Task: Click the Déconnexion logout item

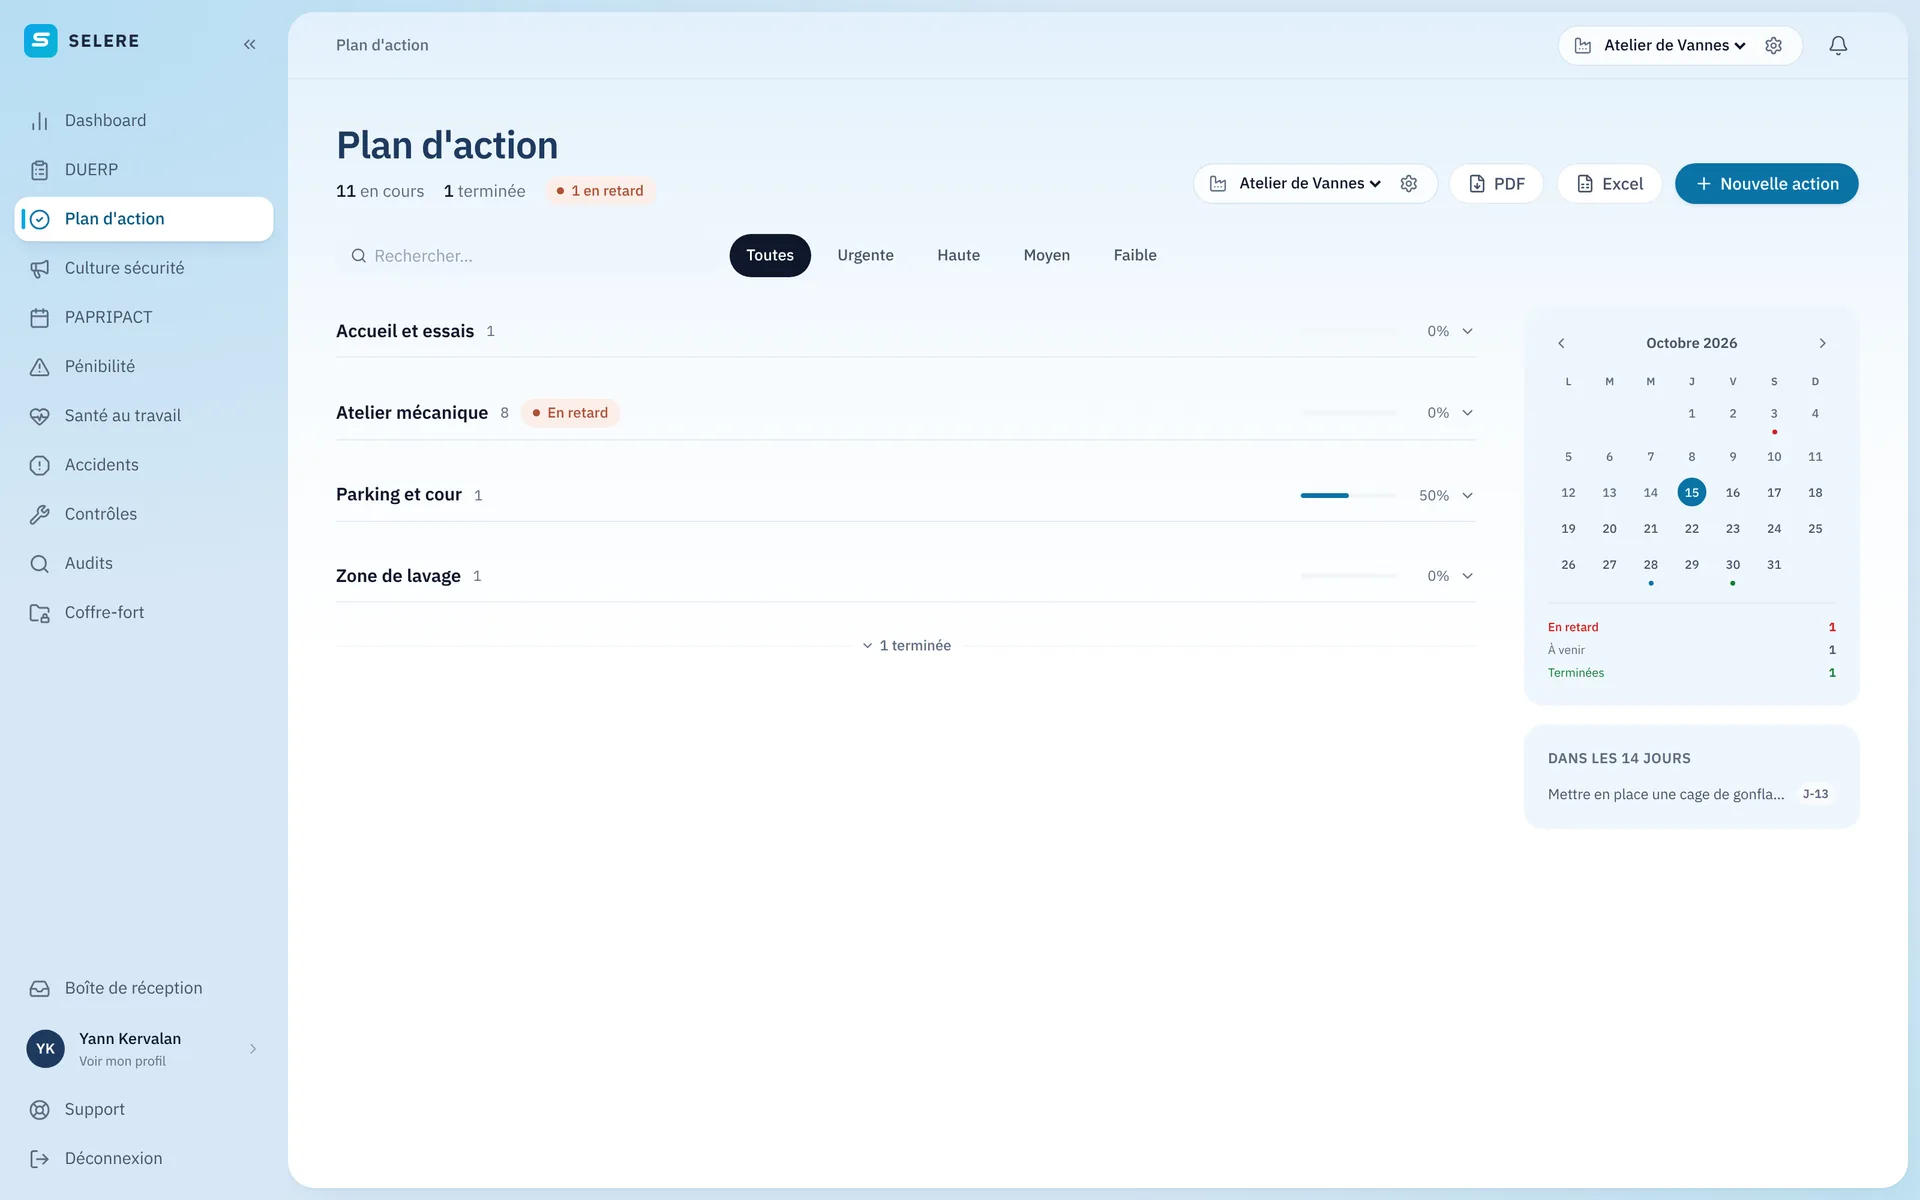Action: [144, 1158]
